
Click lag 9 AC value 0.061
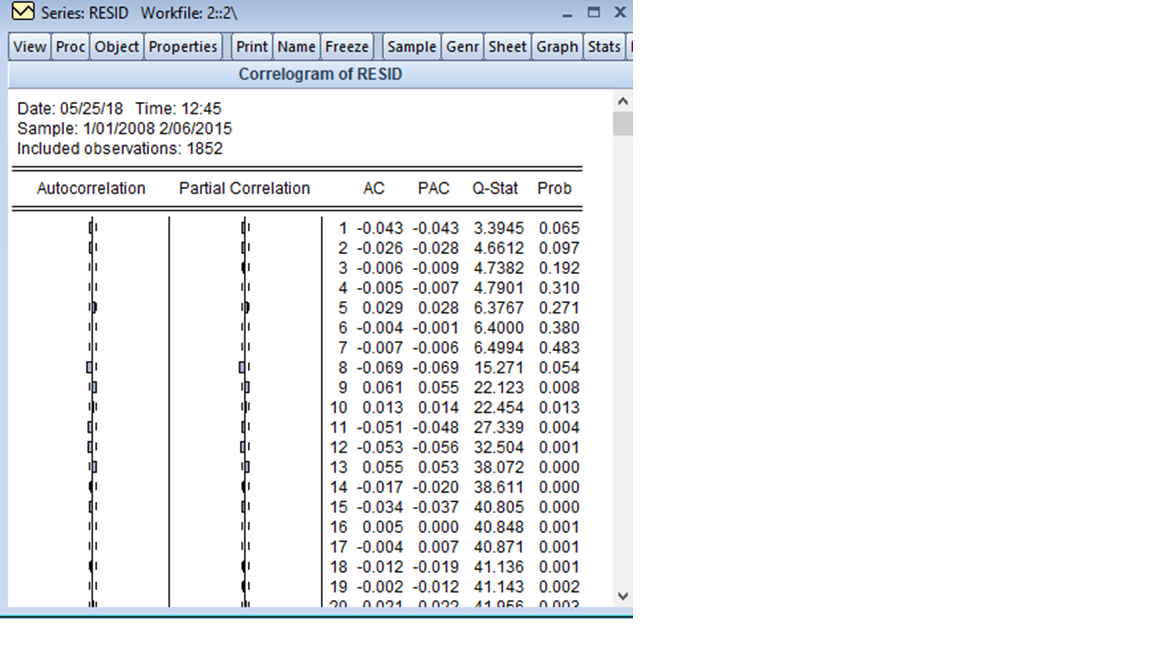coord(382,387)
